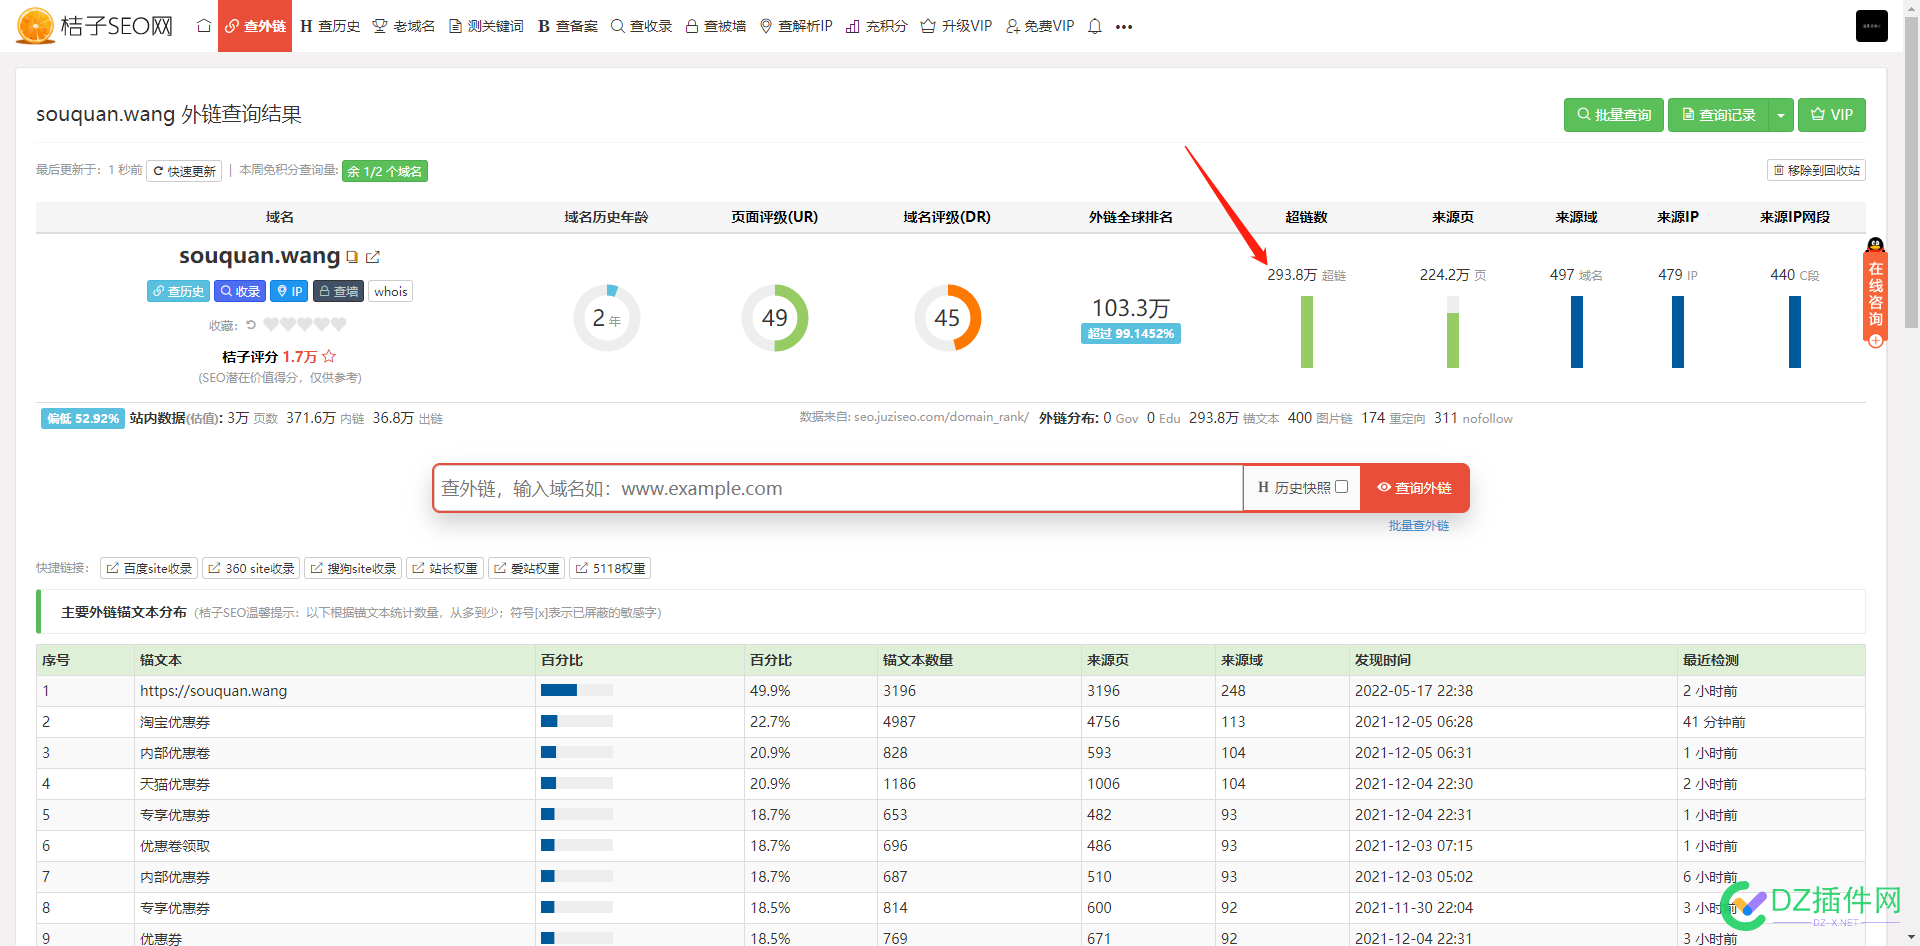Click the 查历史 domain tag button

click(178, 291)
